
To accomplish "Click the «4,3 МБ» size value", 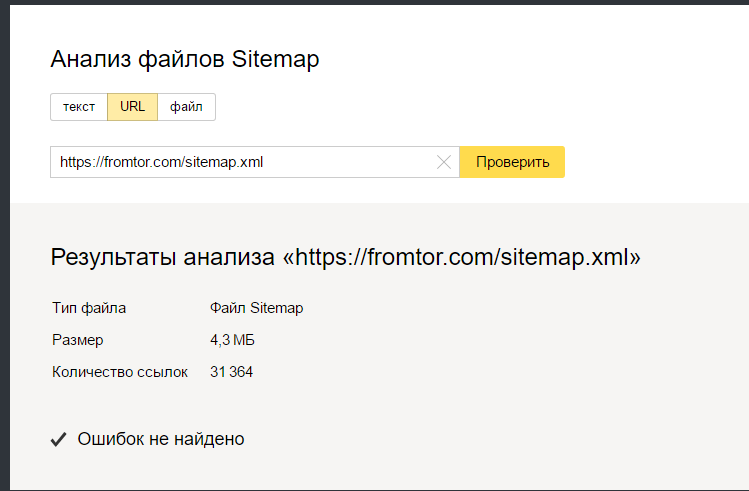I will coord(232,340).
